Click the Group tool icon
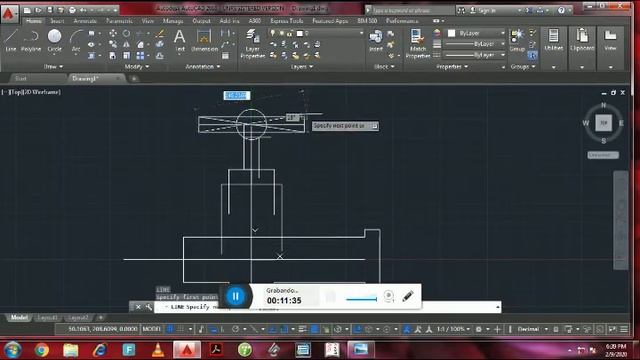Image resolution: width=640 pixels, height=360 pixels. (x=517, y=40)
